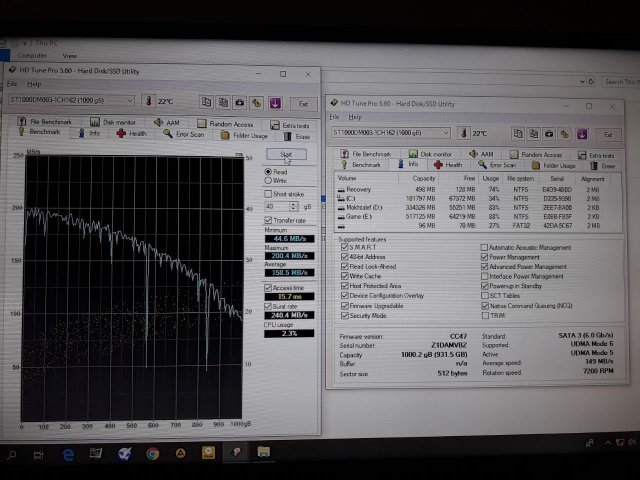Uncheck the Burst rate checkbox
The height and width of the screenshot is (480, 640).
tap(268, 305)
